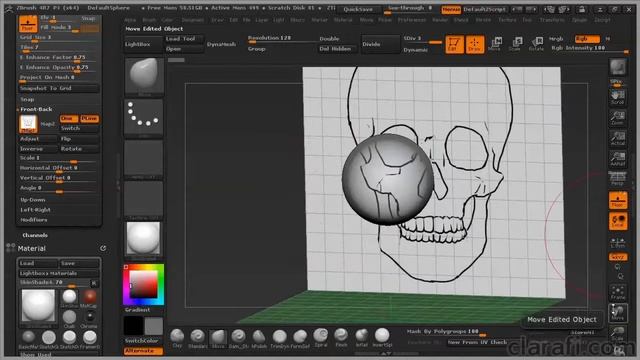Toggle the Floor grid button in Draw panel
The width and height of the screenshot is (640, 360).
[28, 24]
